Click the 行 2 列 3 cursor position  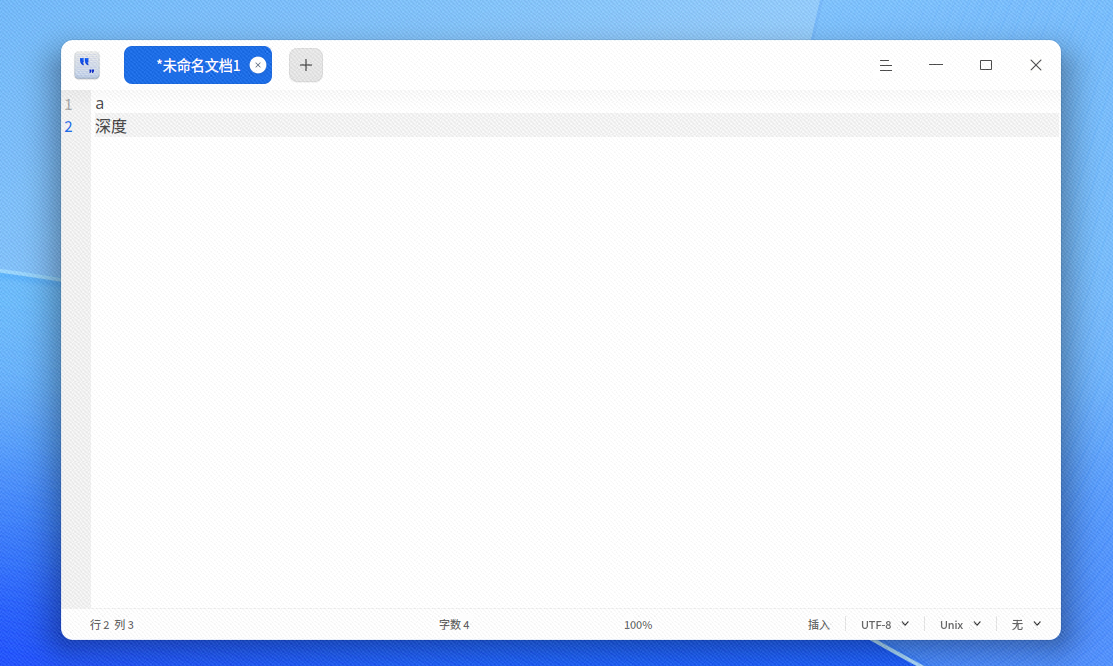(x=111, y=625)
